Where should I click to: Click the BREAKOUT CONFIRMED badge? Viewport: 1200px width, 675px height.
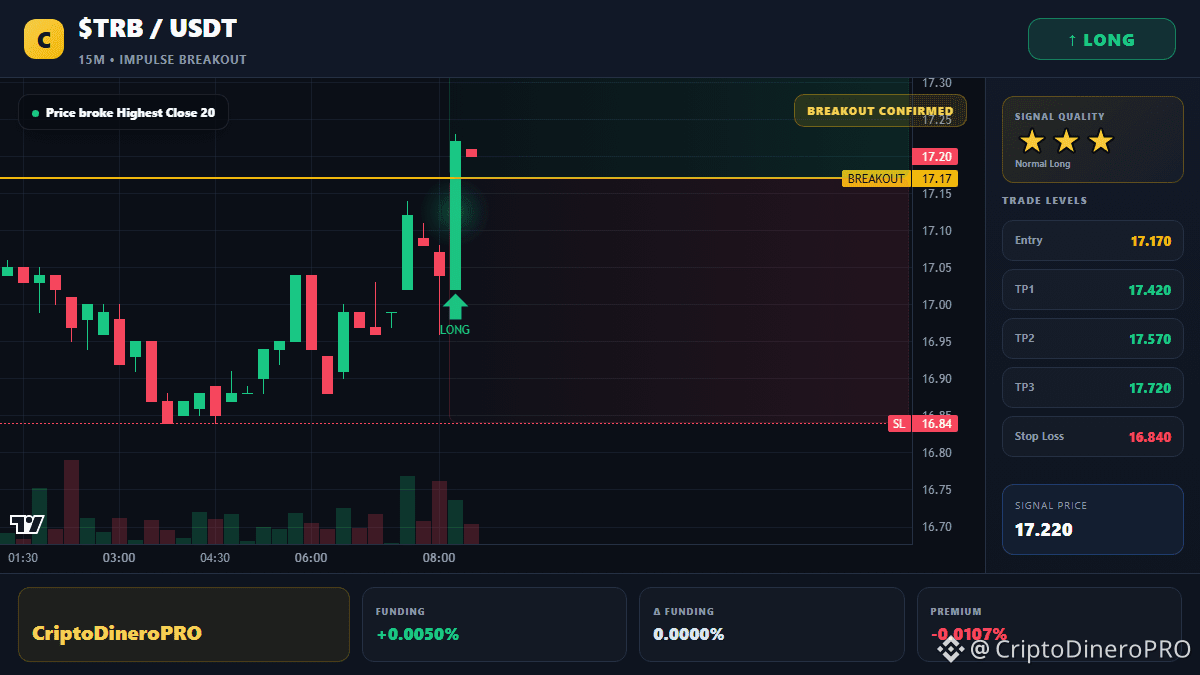pos(880,111)
